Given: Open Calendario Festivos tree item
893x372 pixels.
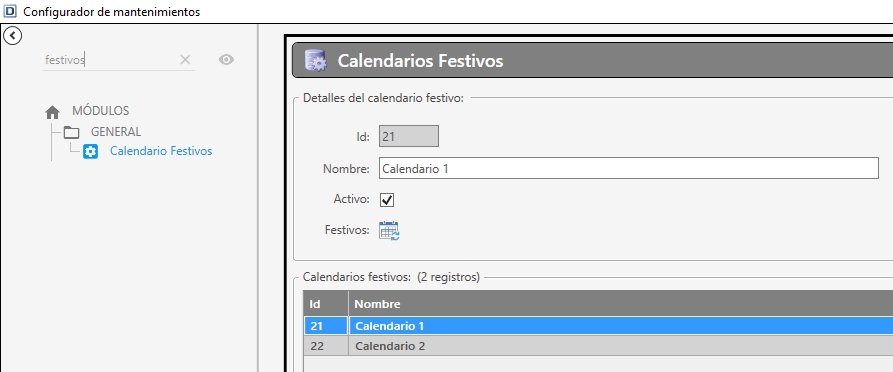Looking at the screenshot, I should pos(161,151).
